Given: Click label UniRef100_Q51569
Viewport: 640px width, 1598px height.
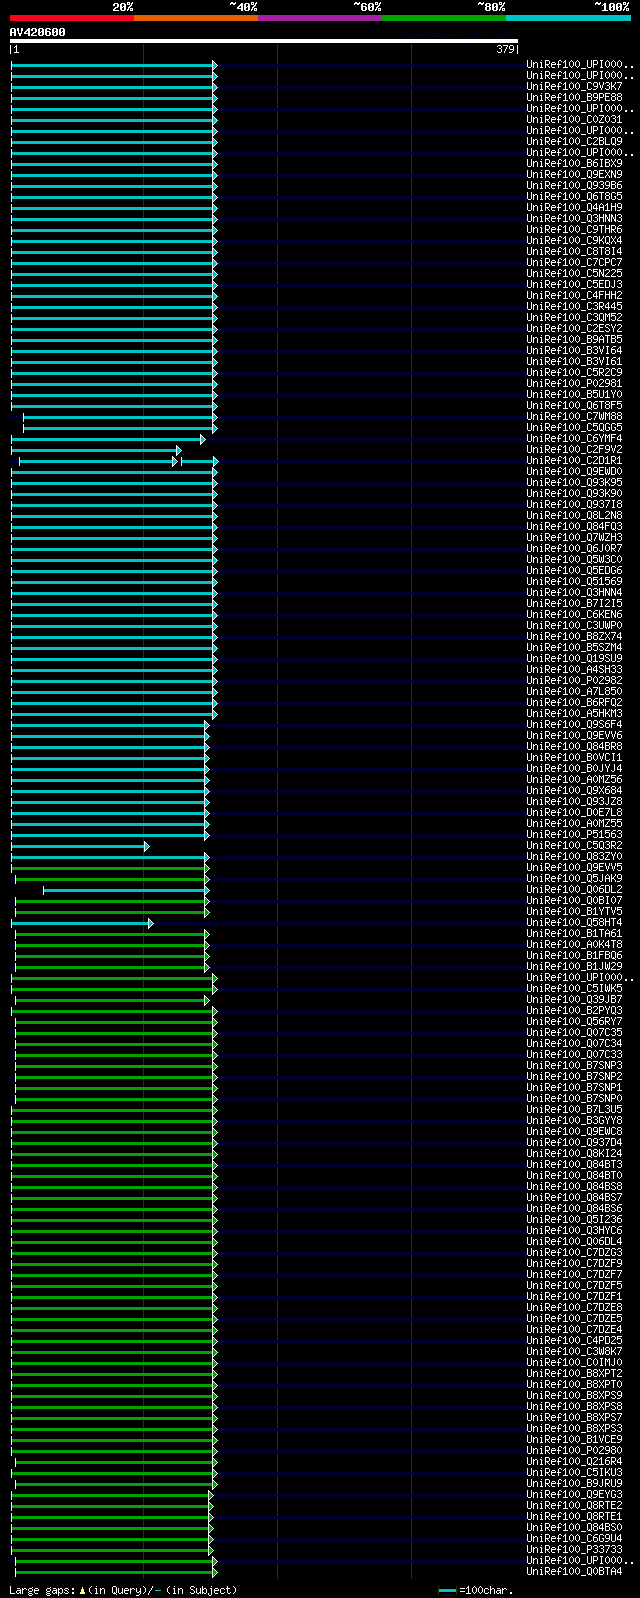Looking at the screenshot, I should coord(574,582).
